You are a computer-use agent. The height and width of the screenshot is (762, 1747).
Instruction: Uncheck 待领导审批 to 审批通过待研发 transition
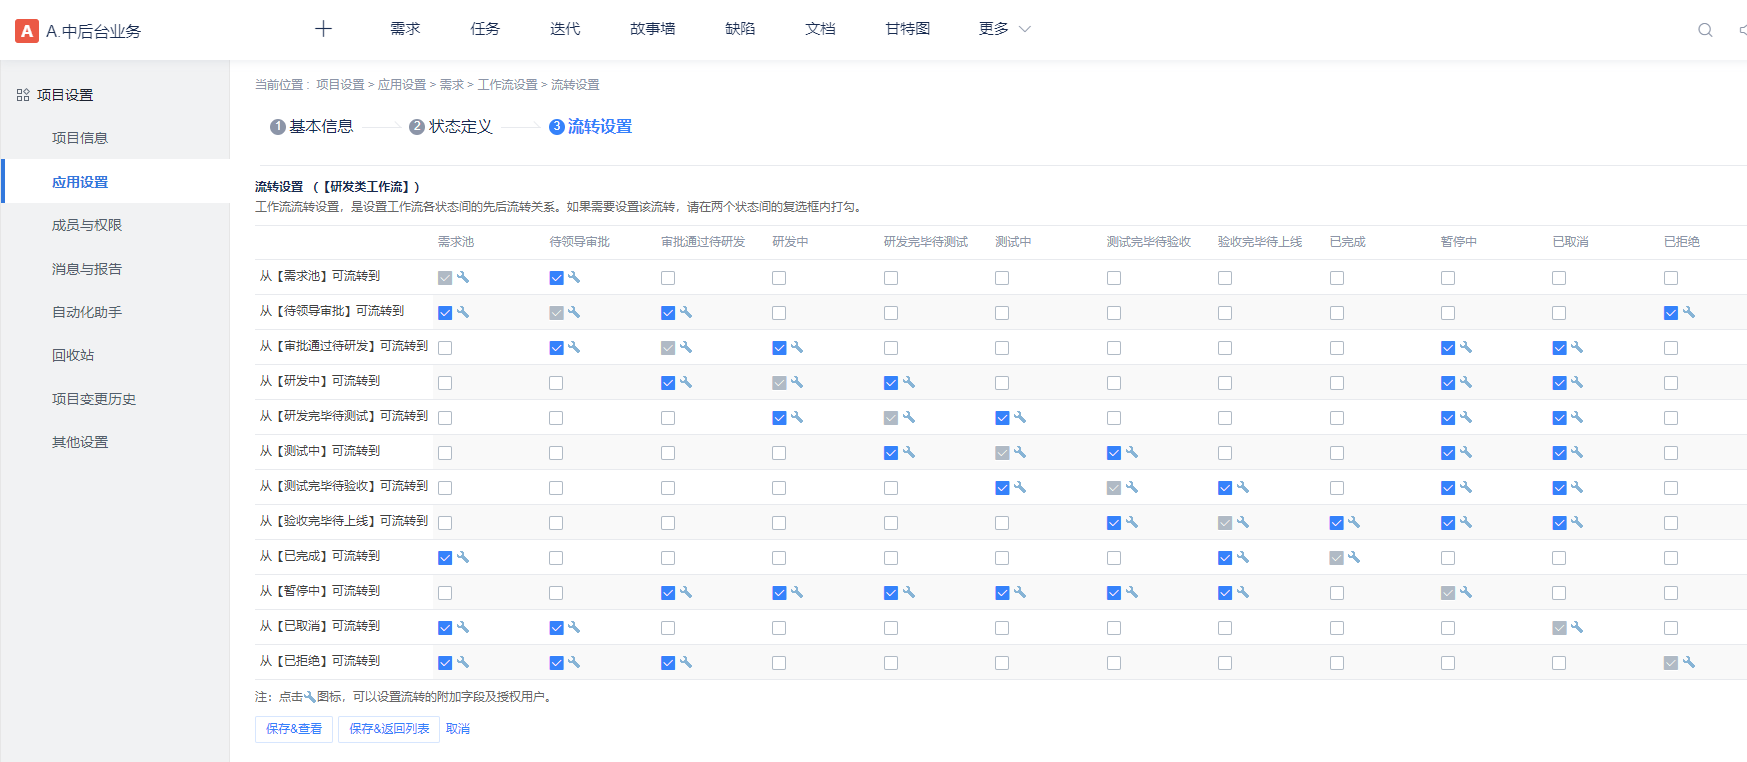tap(668, 313)
